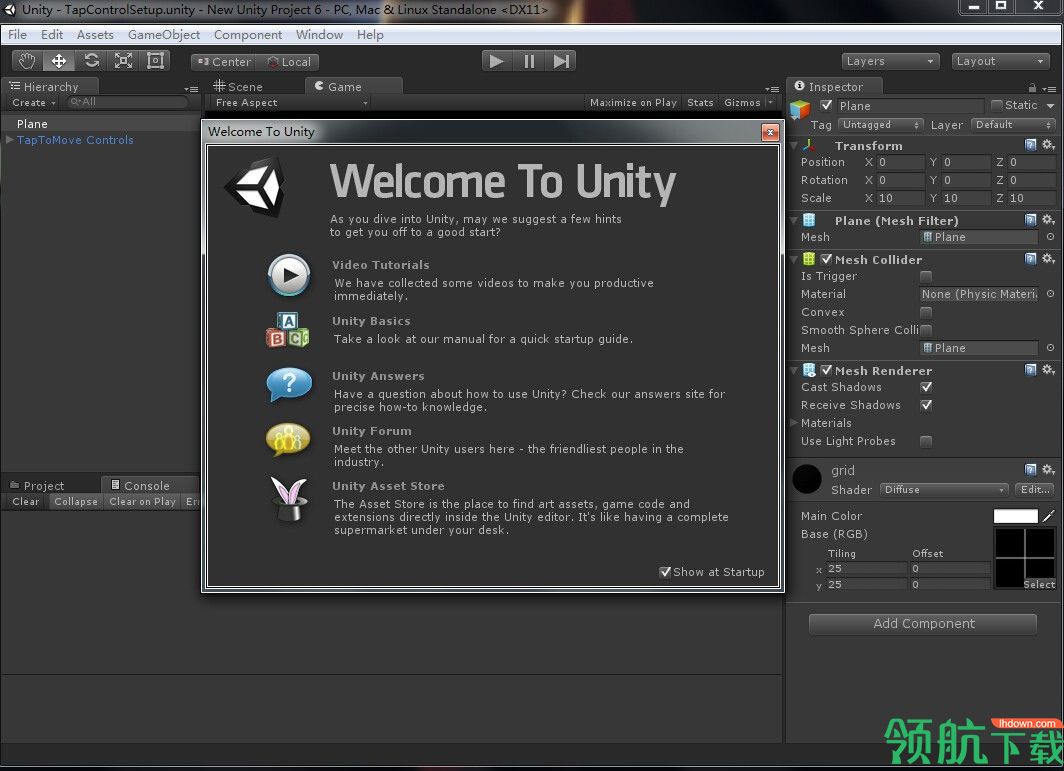Open Layer Default dropdown
Screen dimensions: 1064x771
[x=1013, y=125]
